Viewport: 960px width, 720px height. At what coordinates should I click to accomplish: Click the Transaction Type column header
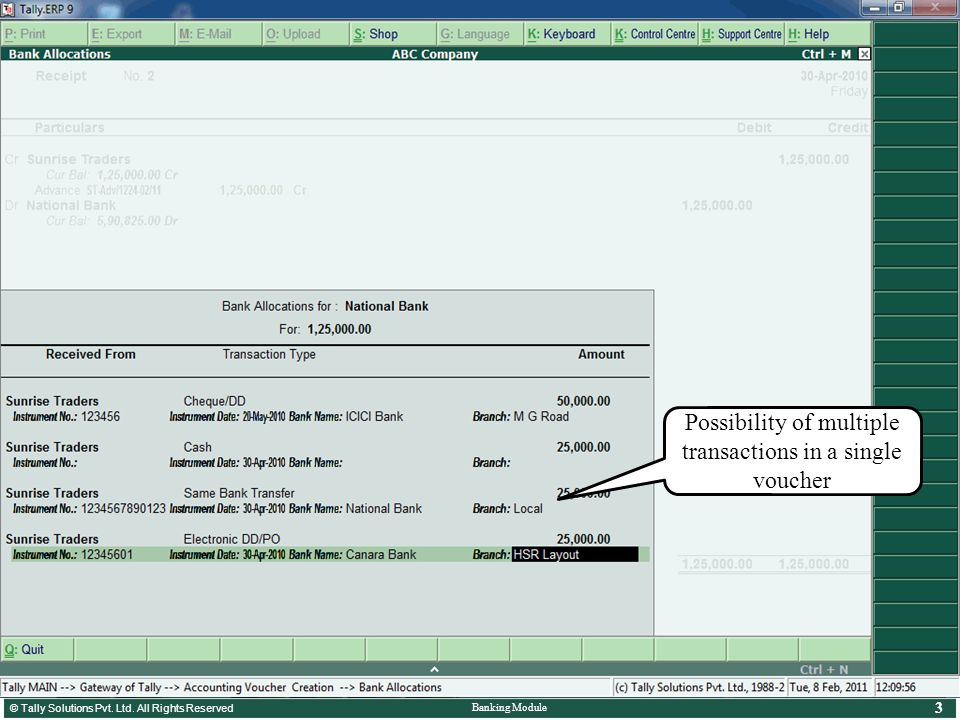(x=269, y=354)
